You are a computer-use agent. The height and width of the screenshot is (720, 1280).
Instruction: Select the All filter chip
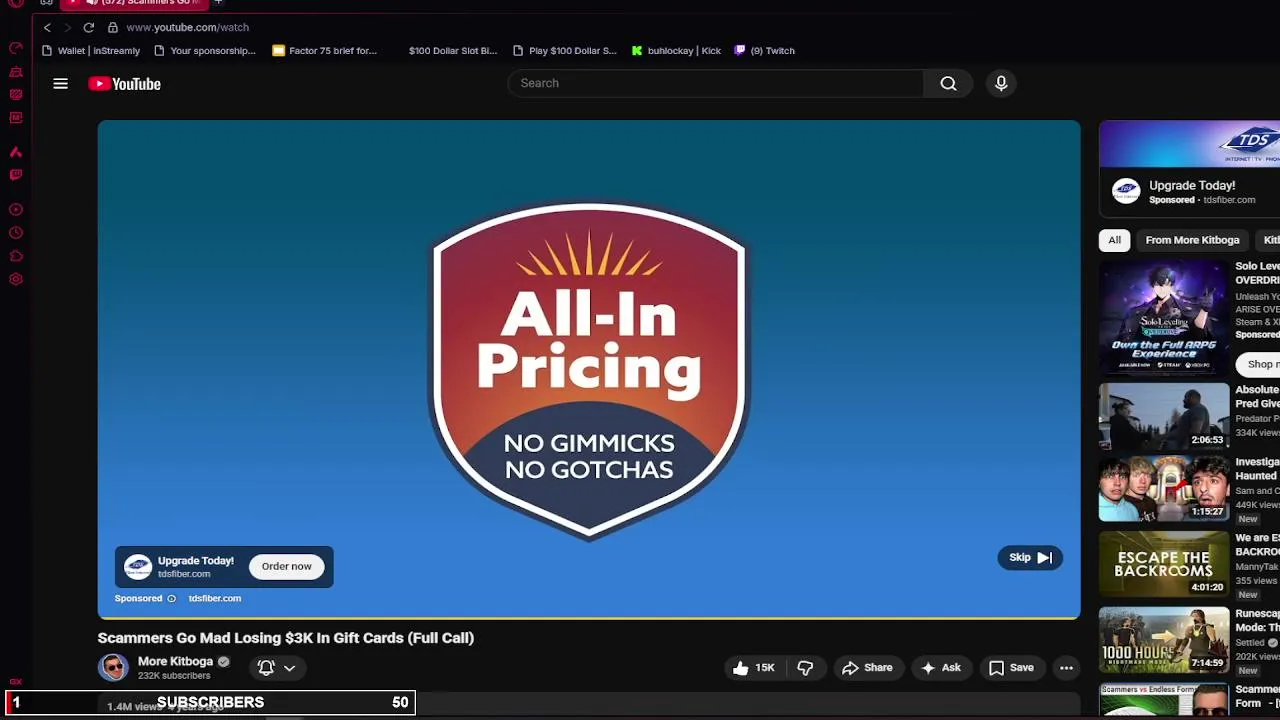pos(1114,240)
